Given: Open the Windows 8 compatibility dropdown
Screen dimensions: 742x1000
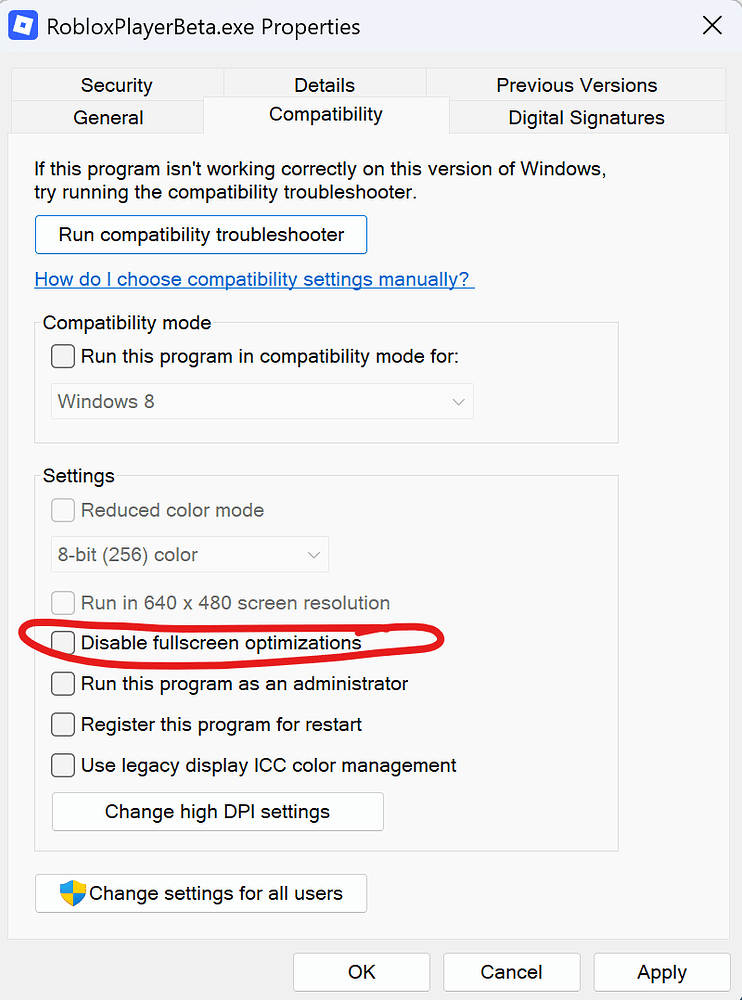Looking at the screenshot, I should point(262,401).
